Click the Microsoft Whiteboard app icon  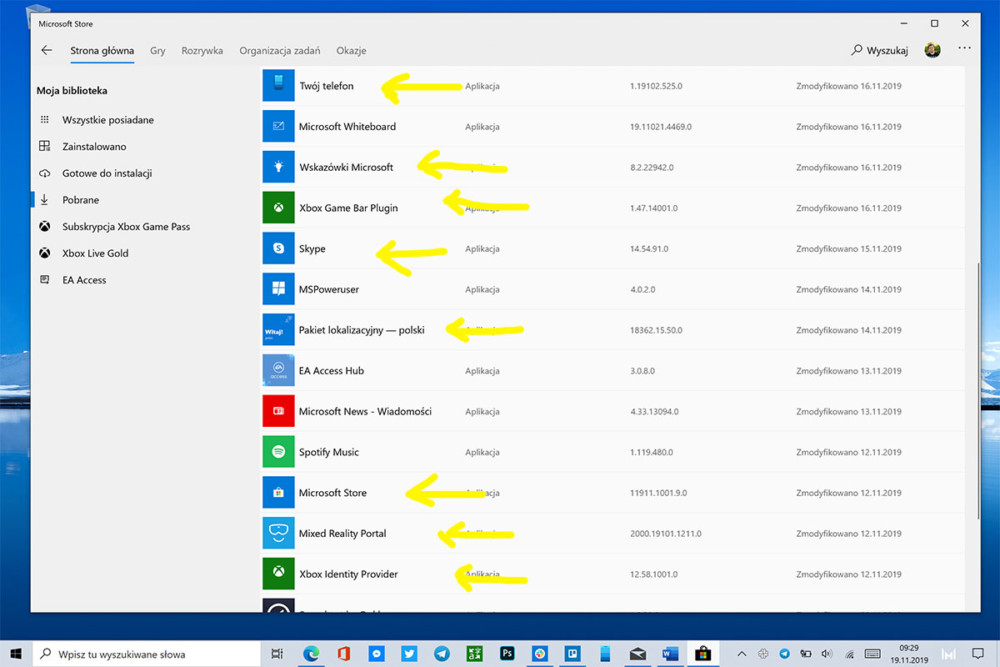(279, 126)
